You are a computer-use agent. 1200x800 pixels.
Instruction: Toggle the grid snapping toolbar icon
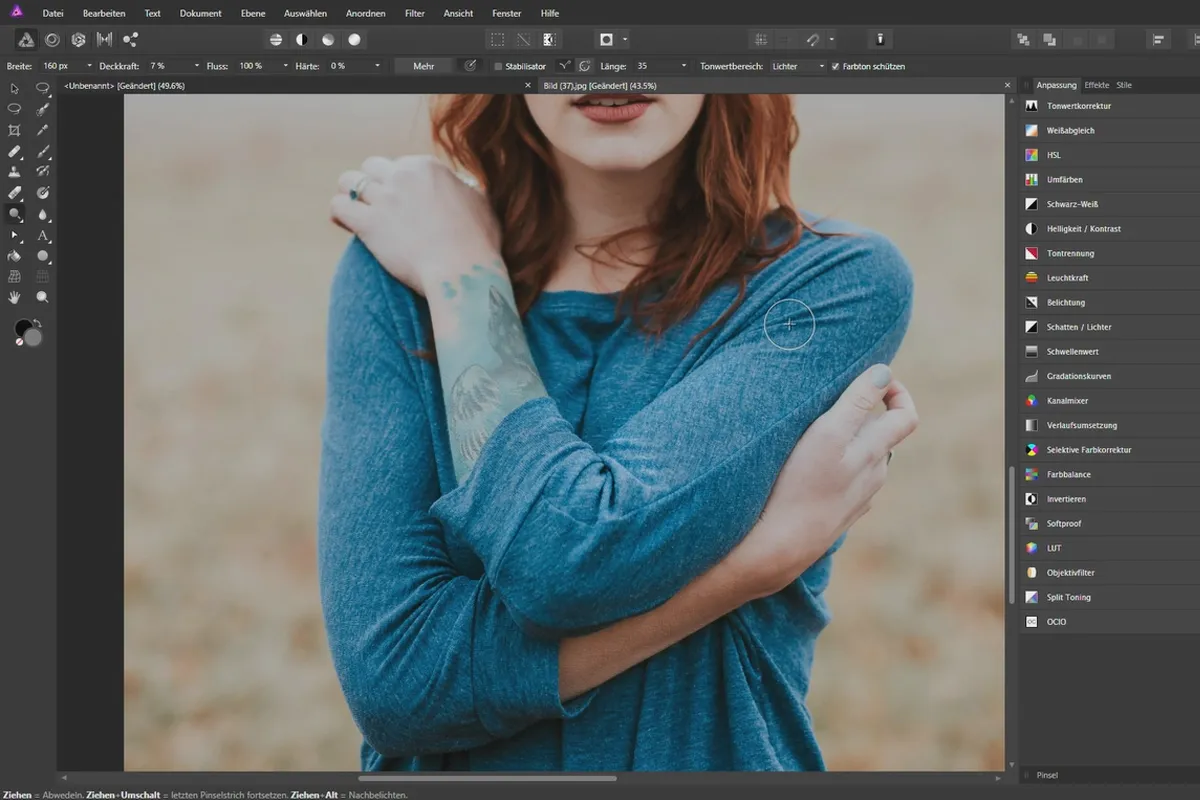(761, 40)
